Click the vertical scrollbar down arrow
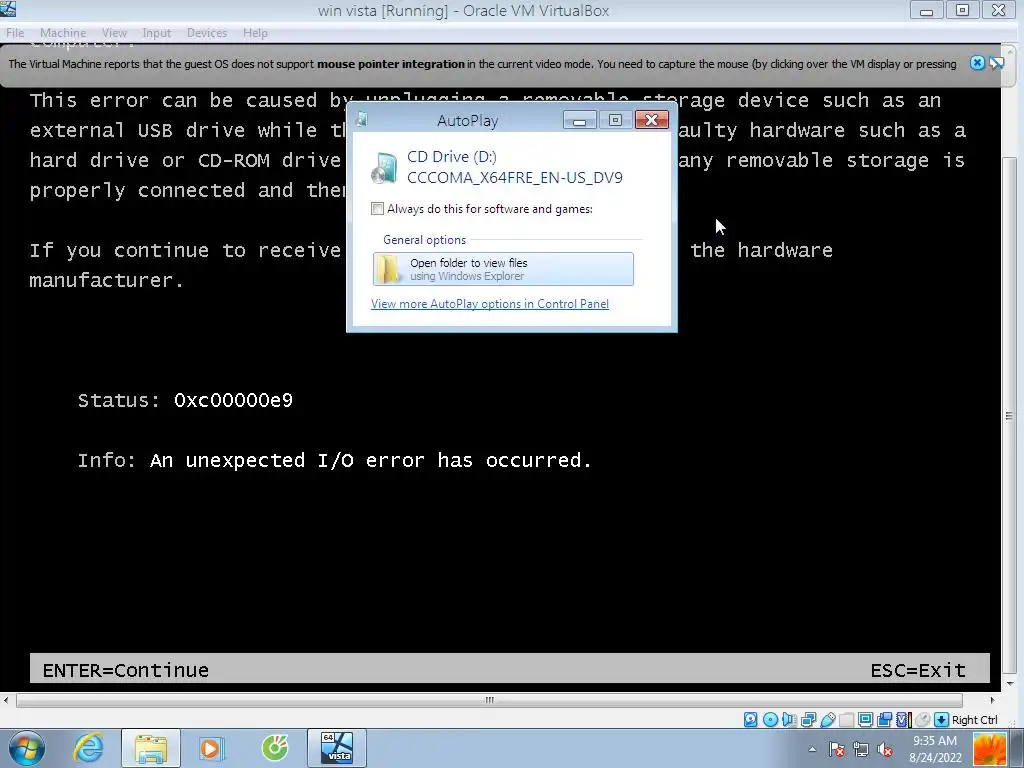 click(1010, 684)
